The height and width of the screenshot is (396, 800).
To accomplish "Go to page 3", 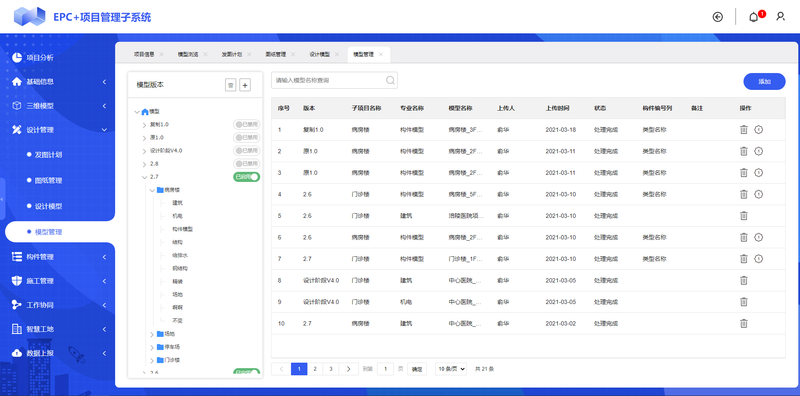I will point(331,369).
